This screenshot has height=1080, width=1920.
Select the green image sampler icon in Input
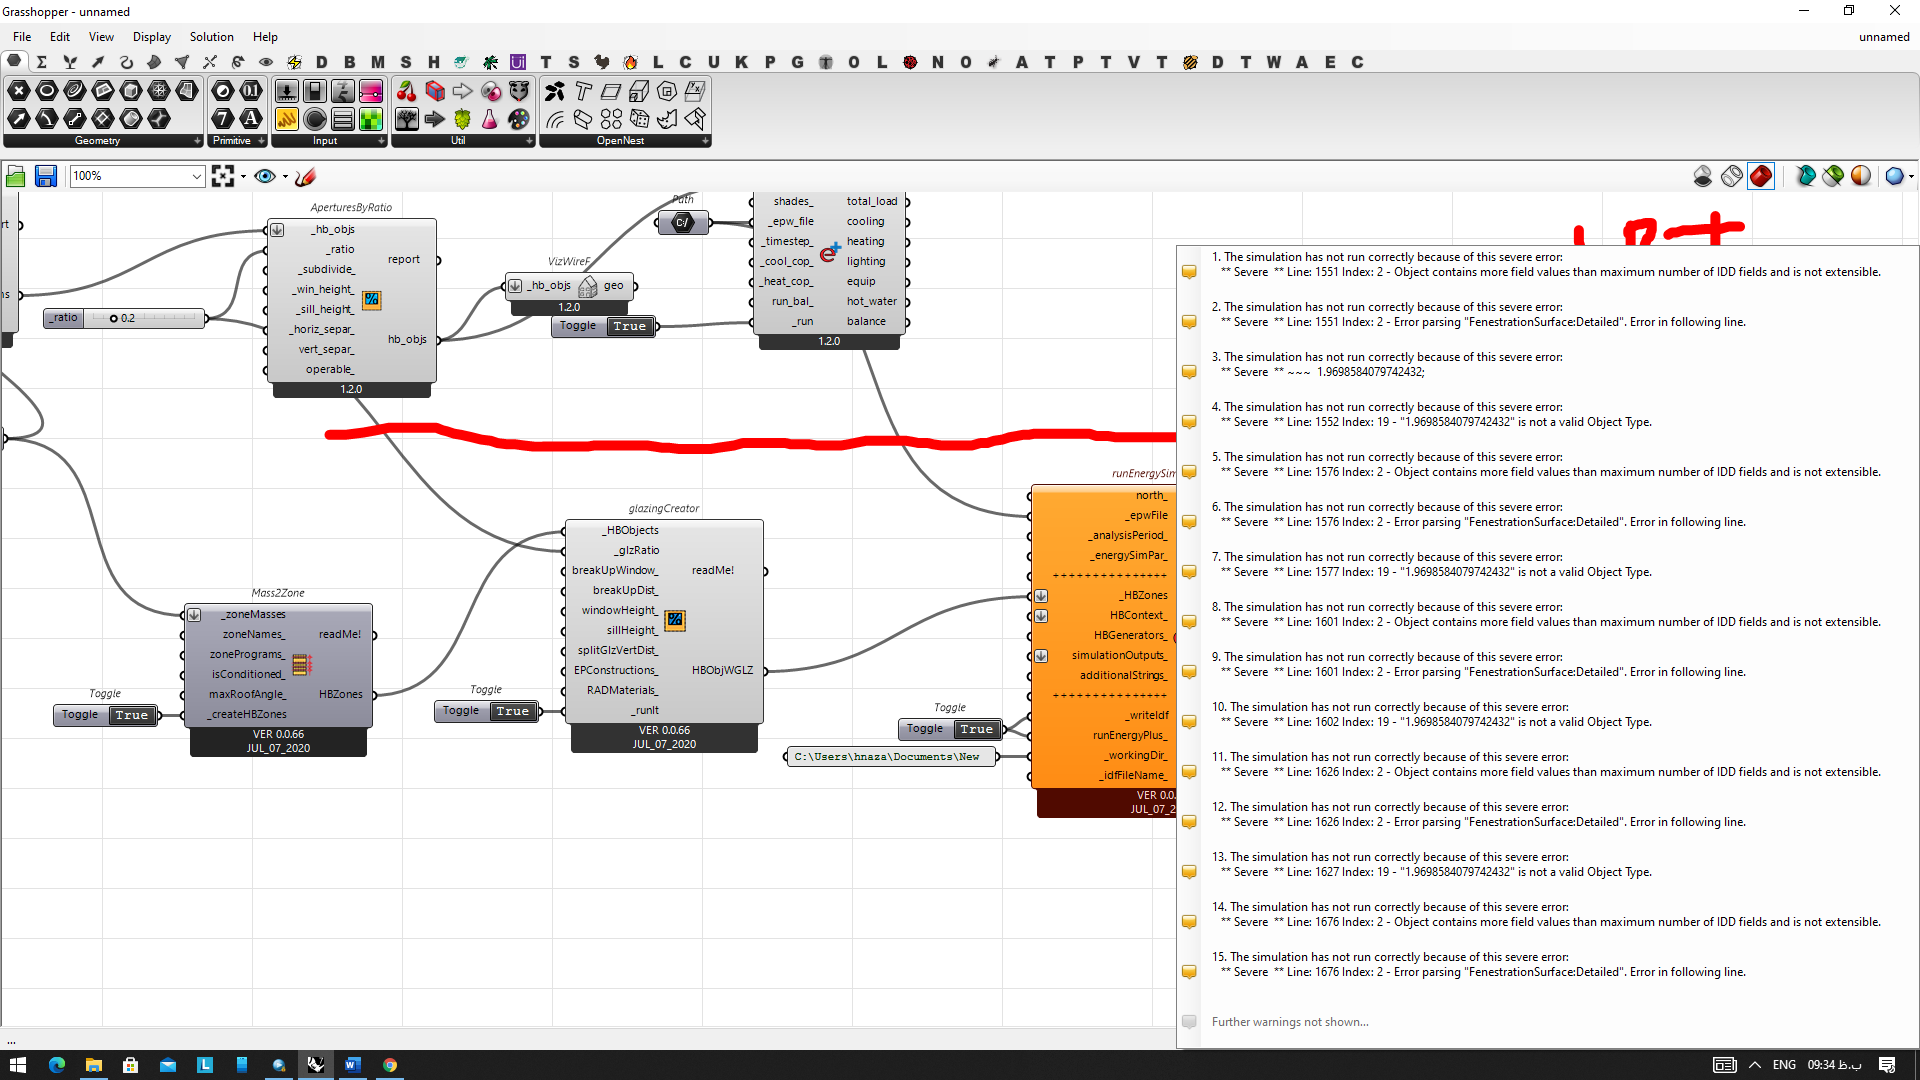coord(371,119)
